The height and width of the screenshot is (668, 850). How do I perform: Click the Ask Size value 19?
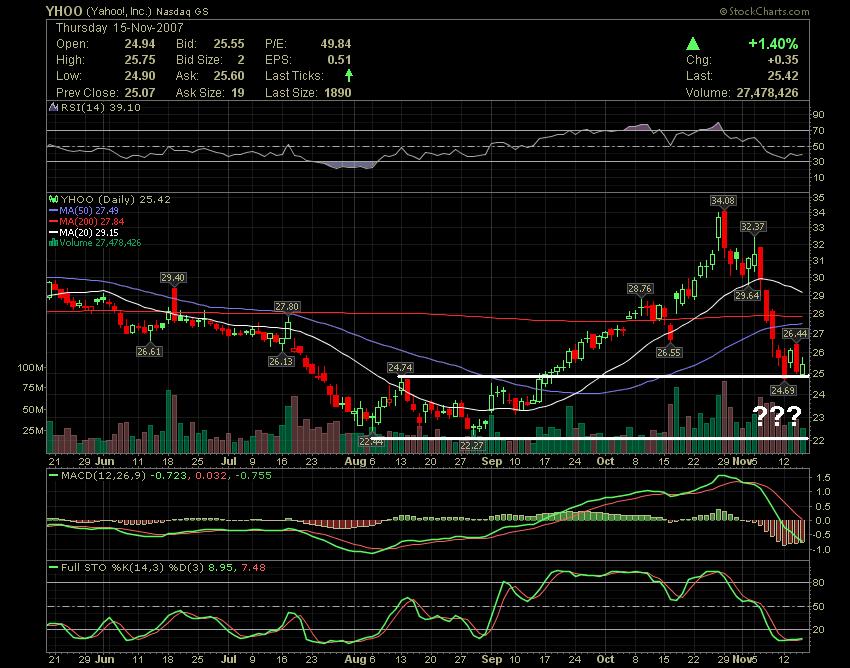tap(237, 93)
